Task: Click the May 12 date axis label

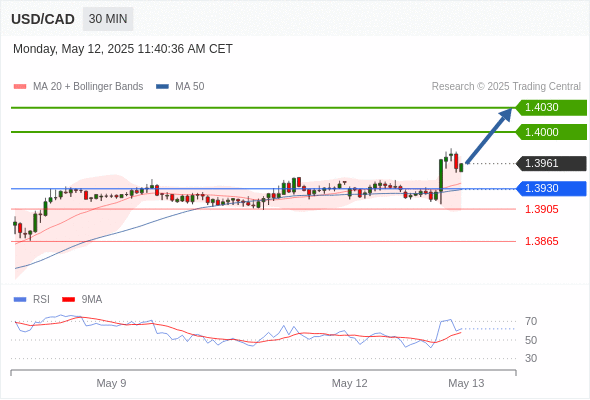Action: point(349,383)
